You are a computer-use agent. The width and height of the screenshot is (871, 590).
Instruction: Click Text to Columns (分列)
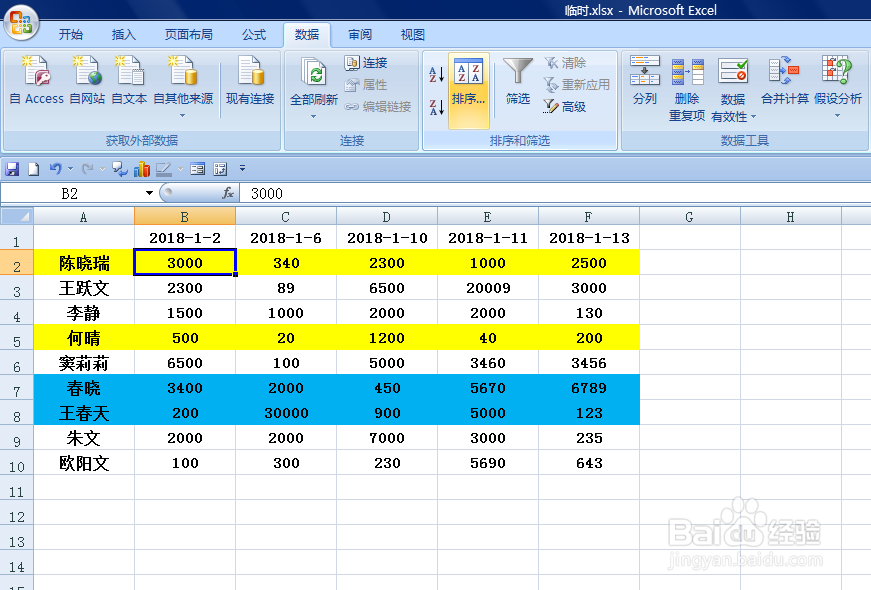[x=644, y=81]
